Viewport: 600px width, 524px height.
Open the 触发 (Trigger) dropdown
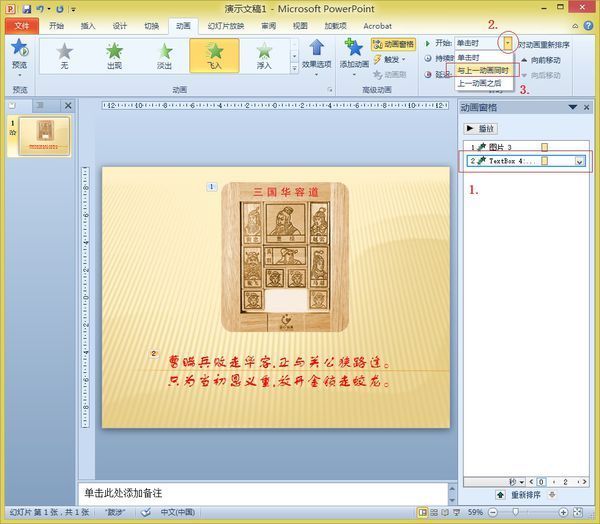(391, 60)
